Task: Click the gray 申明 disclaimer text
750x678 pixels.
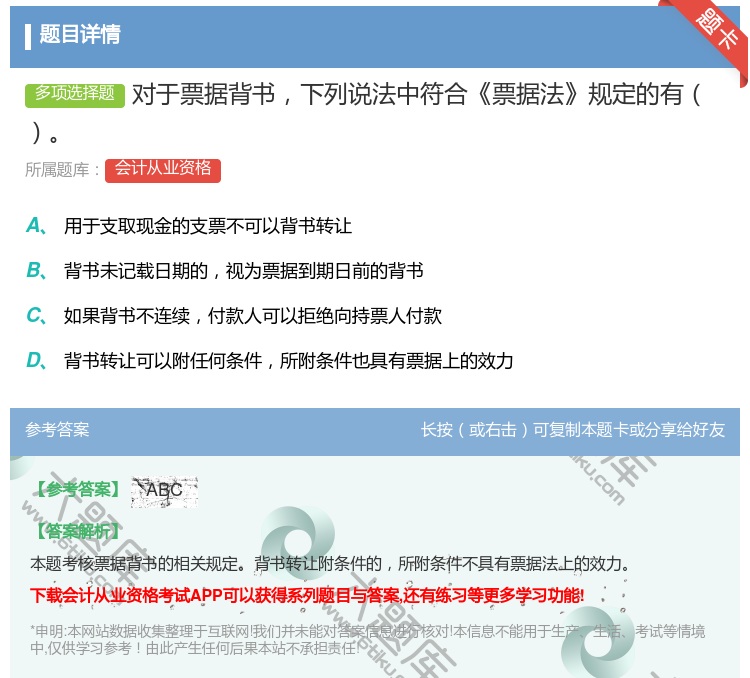Action: [367, 640]
